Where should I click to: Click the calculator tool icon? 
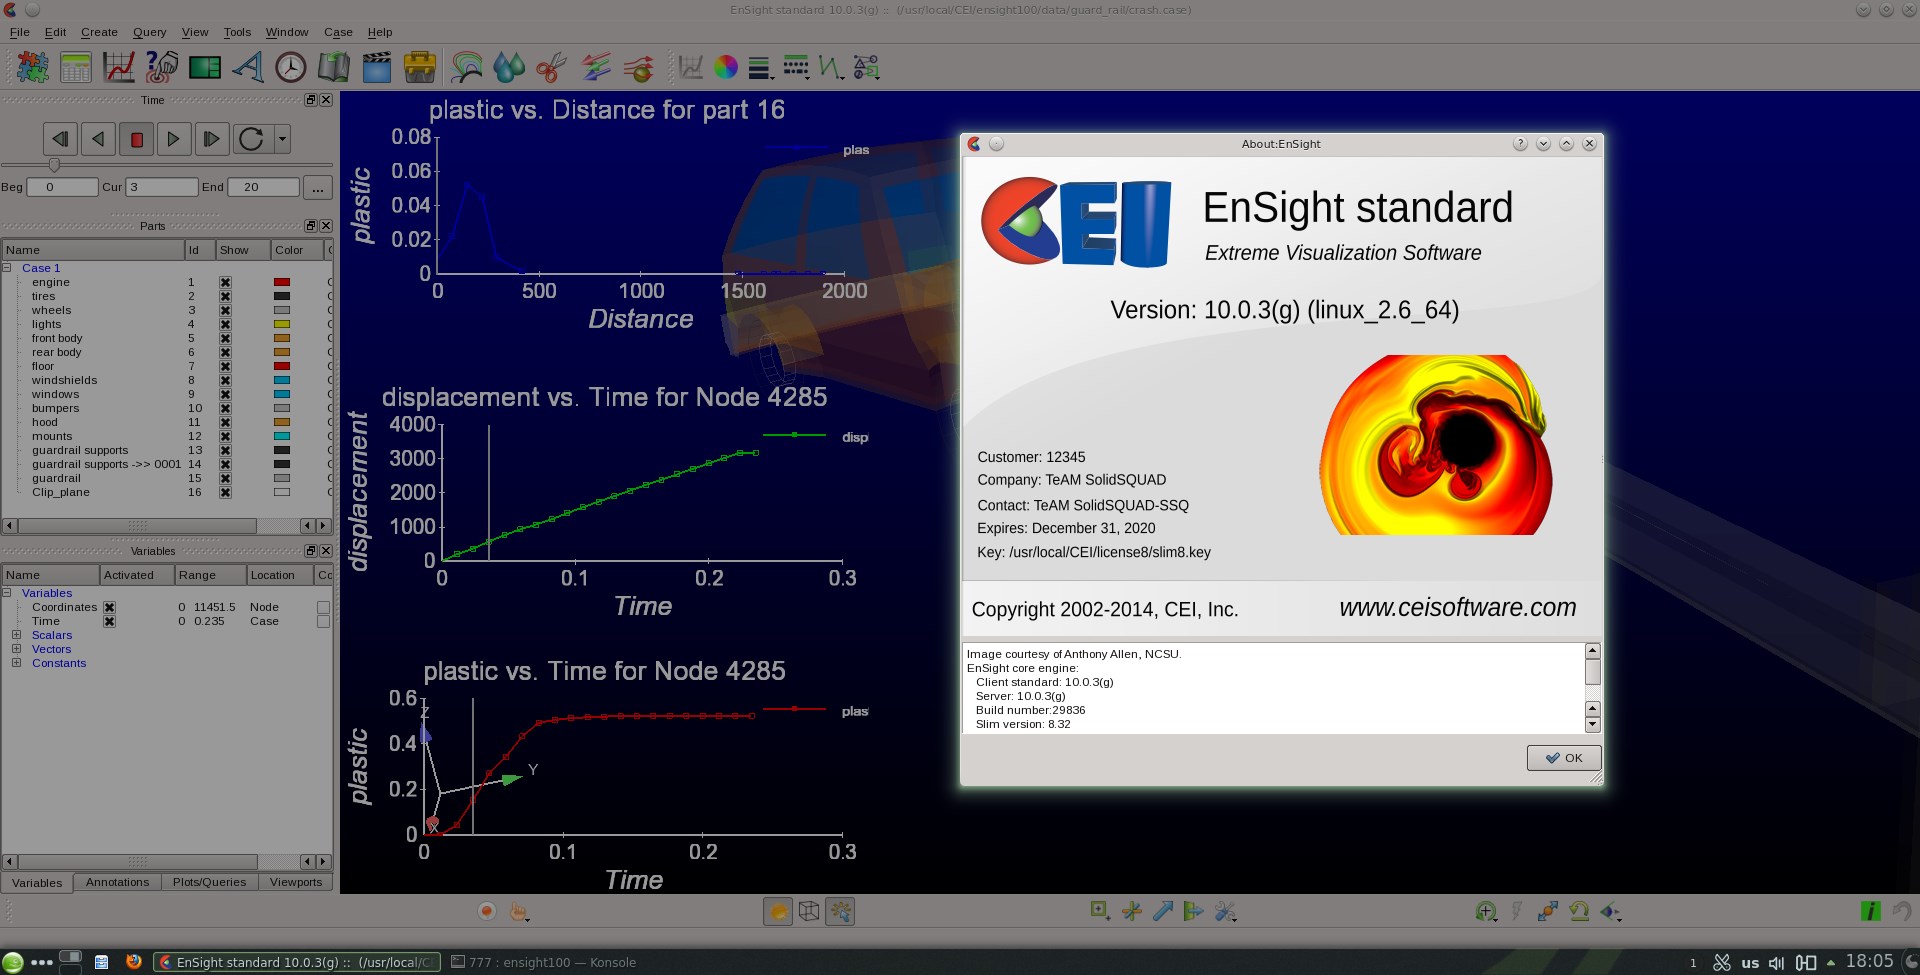[x=76, y=68]
